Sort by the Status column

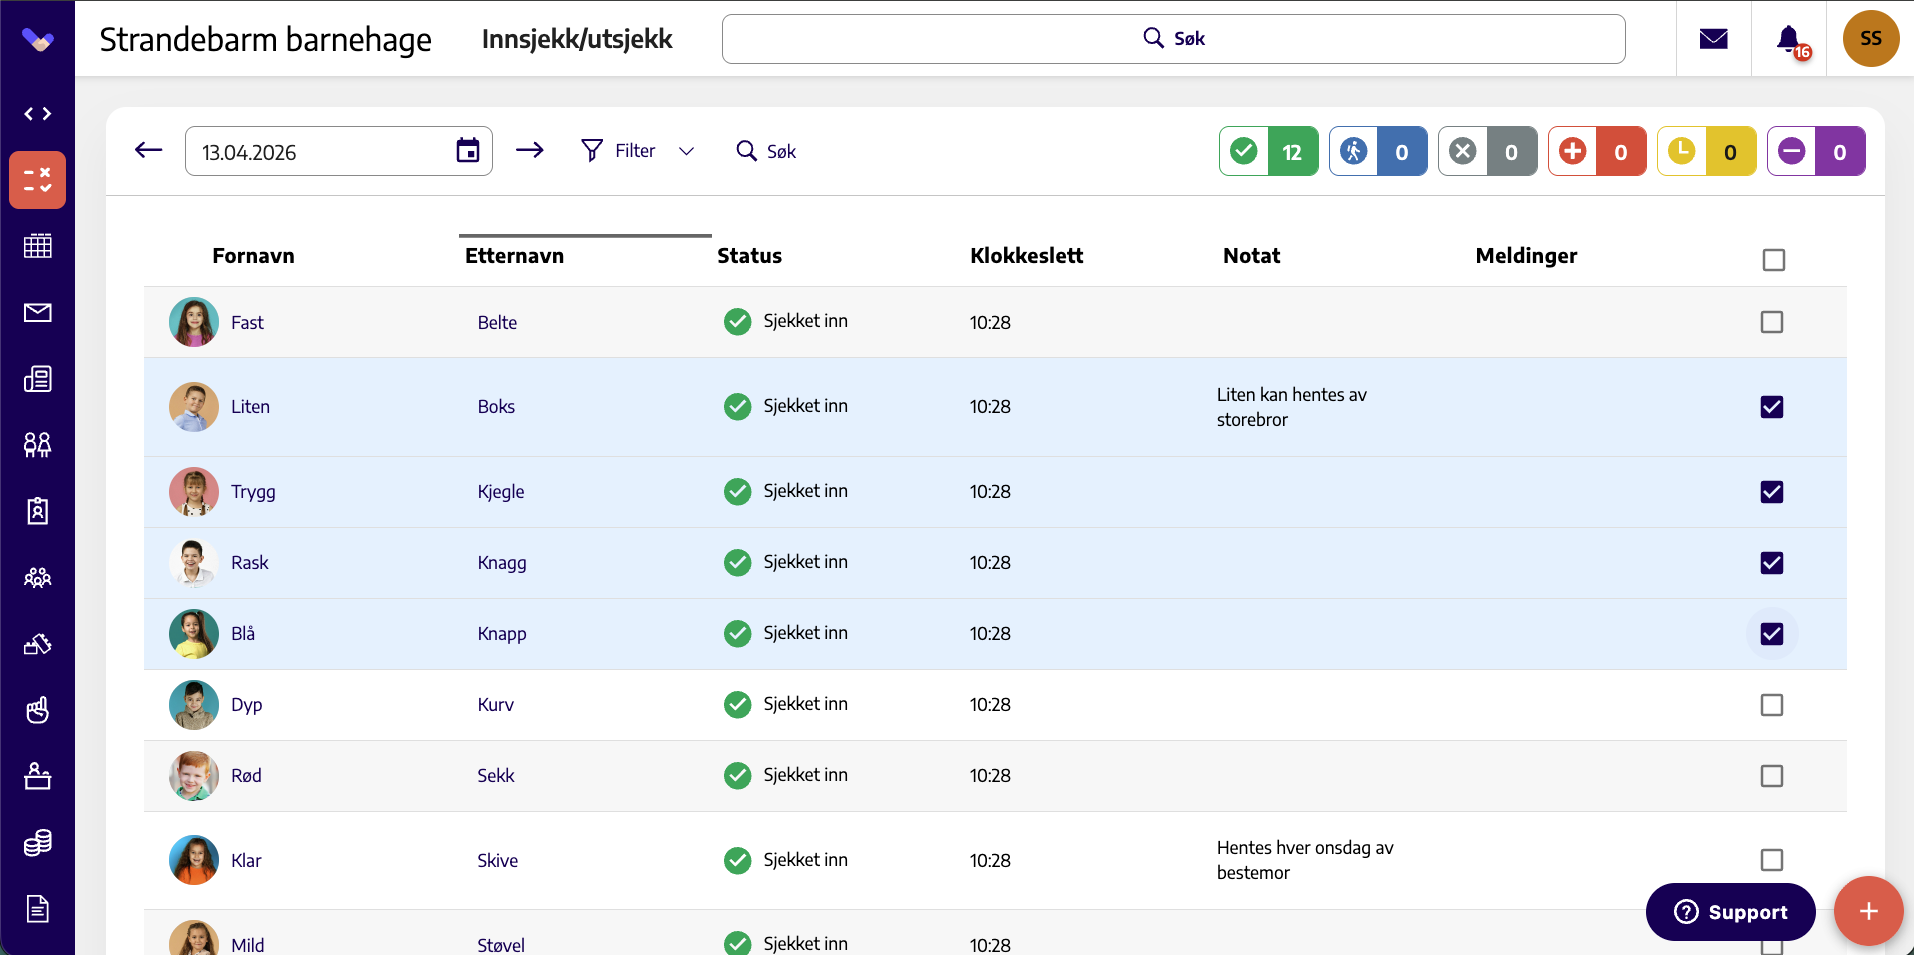click(749, 256)
